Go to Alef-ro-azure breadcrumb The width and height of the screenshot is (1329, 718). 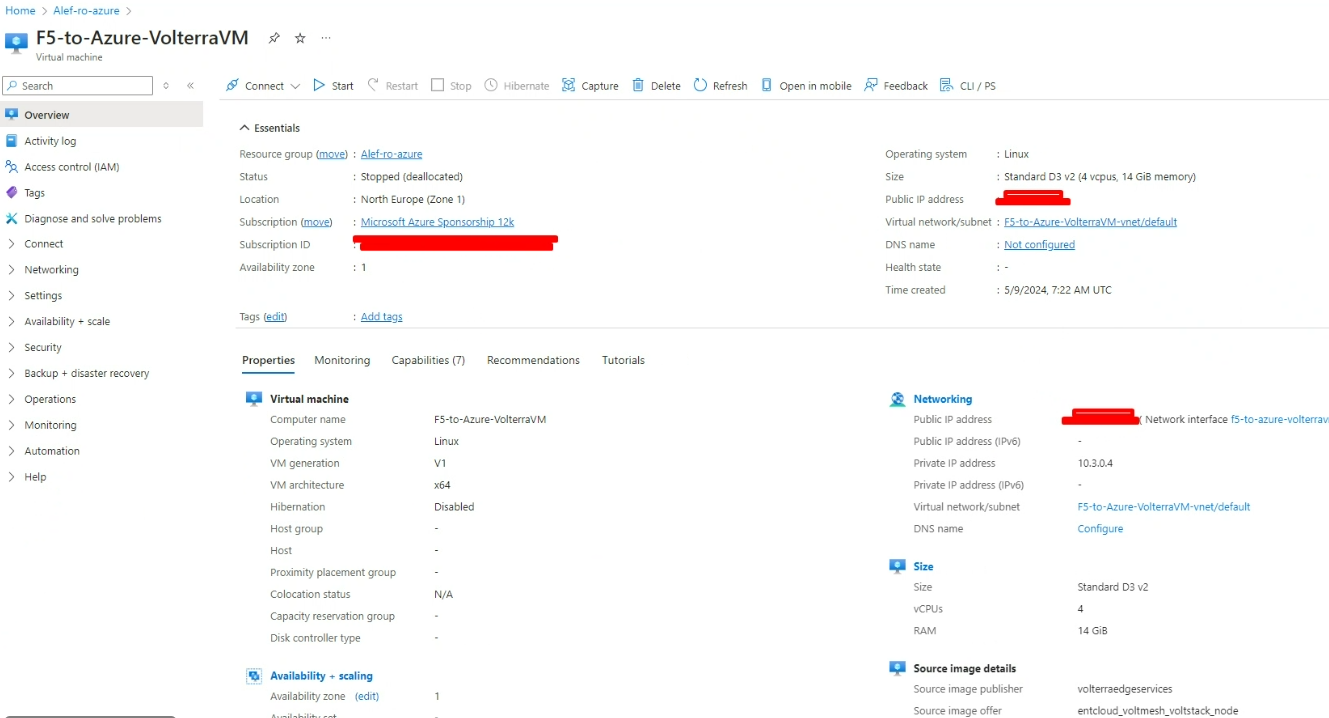(86, 10)
